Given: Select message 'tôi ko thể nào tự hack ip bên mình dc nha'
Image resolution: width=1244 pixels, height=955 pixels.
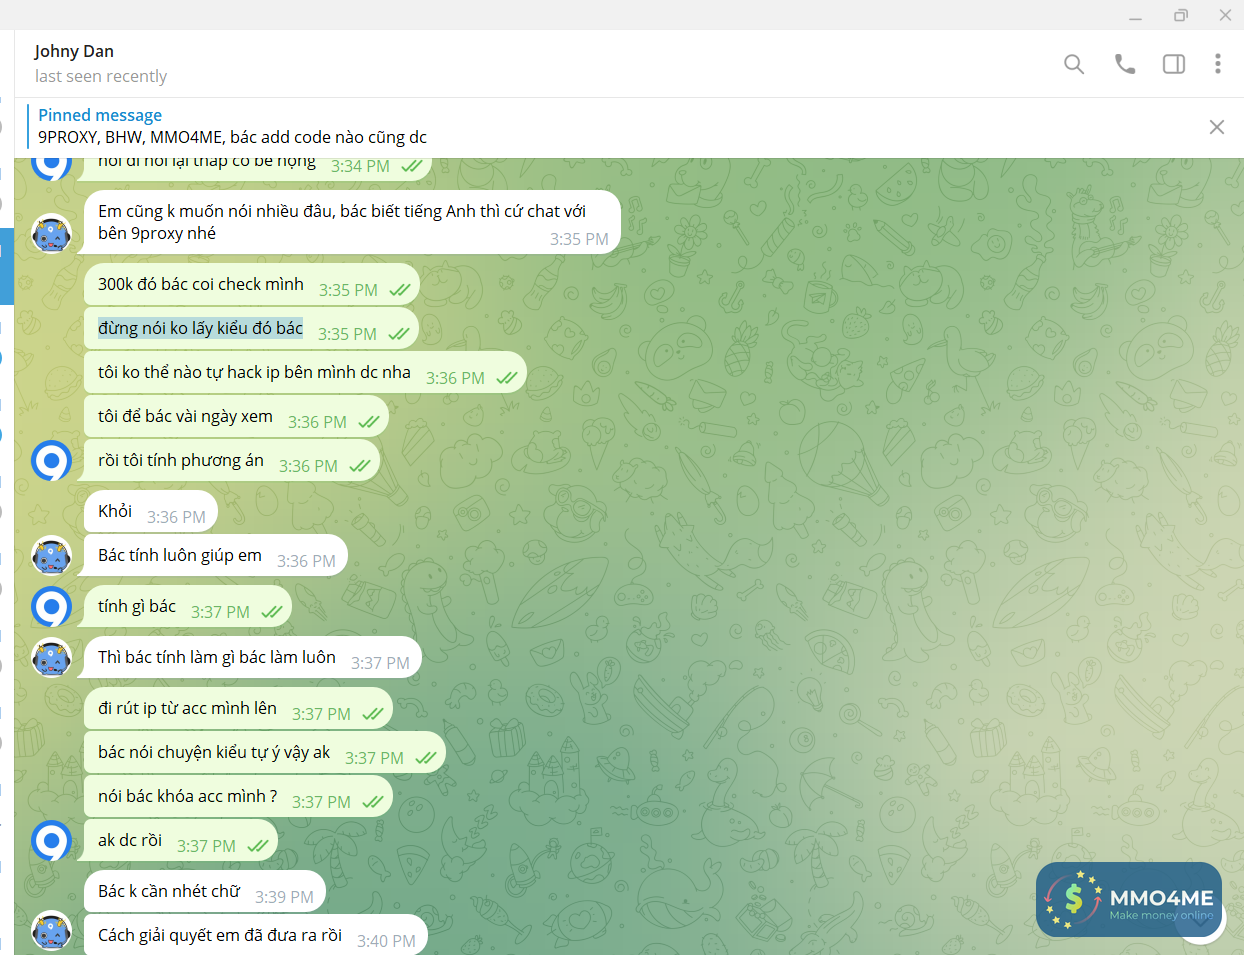Looking at the screenshot, I should pos(306,373).
